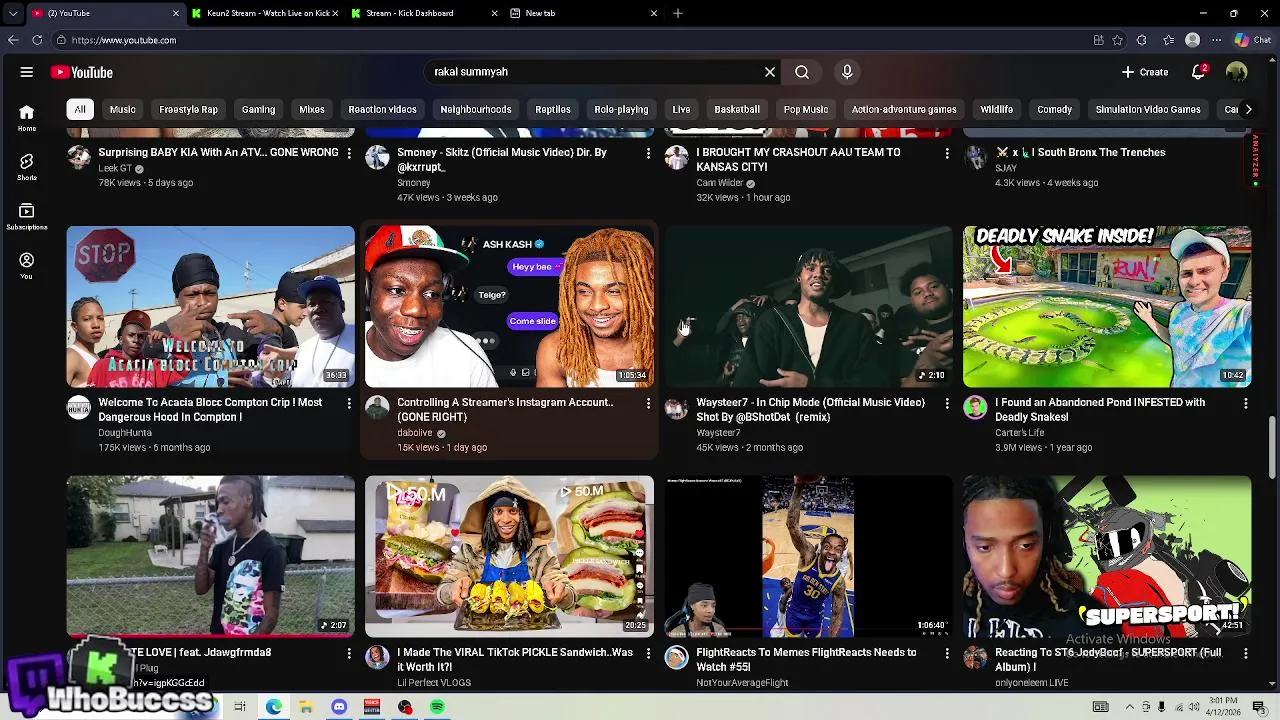Screen dimensions: 1280x720
Task: Open options menu for SUPERSPORT album reaction video
Action: pos(1246,653)
